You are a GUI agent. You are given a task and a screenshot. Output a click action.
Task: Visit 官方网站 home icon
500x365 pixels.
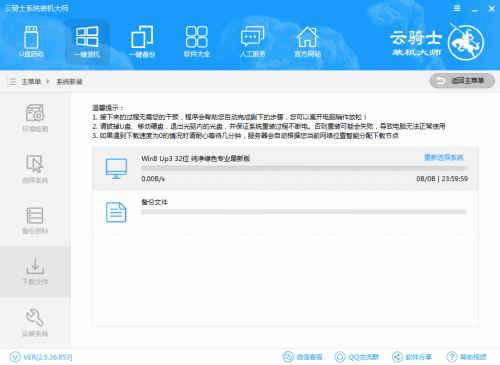point(307,42)
